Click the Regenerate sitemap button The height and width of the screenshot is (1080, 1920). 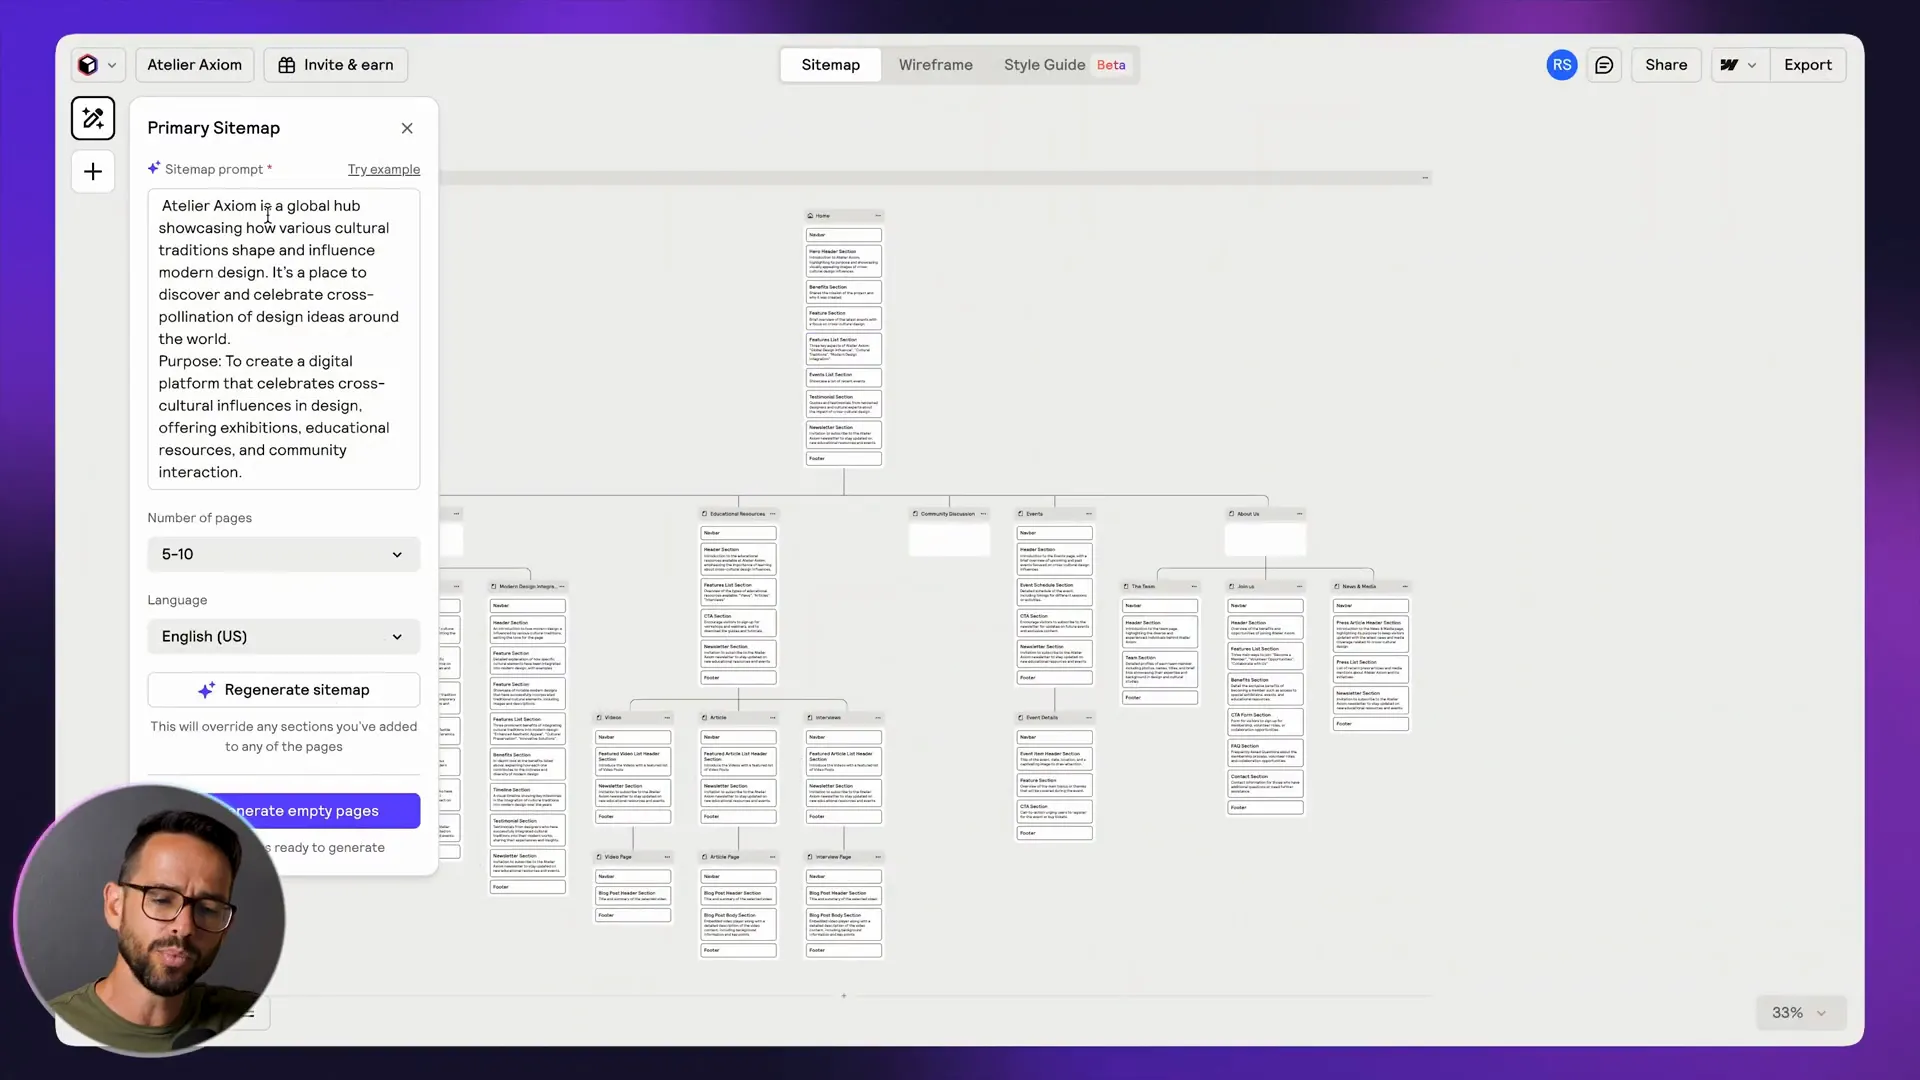click(x=284, y=690)
